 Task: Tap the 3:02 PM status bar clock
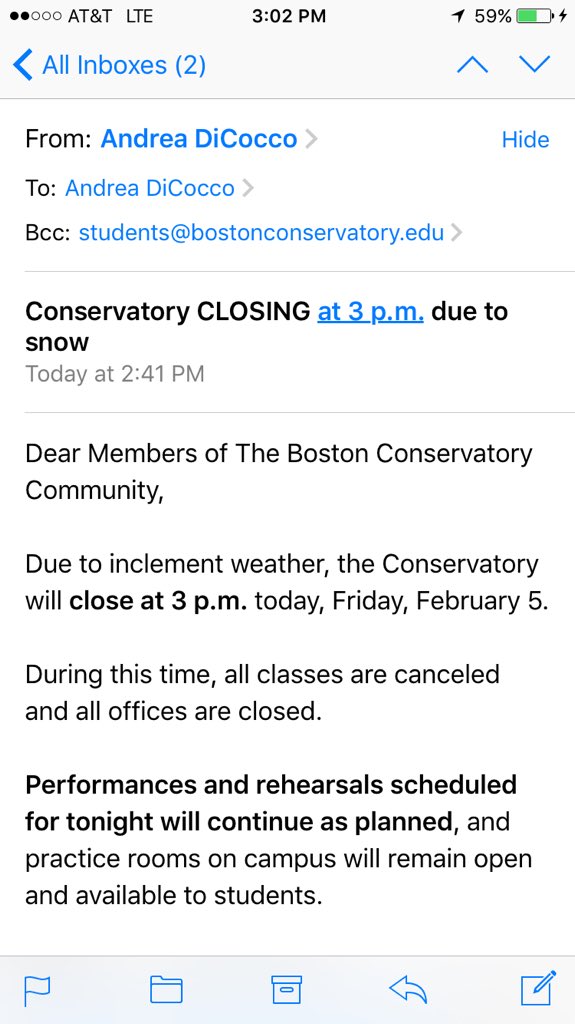[x=288, y=16]
